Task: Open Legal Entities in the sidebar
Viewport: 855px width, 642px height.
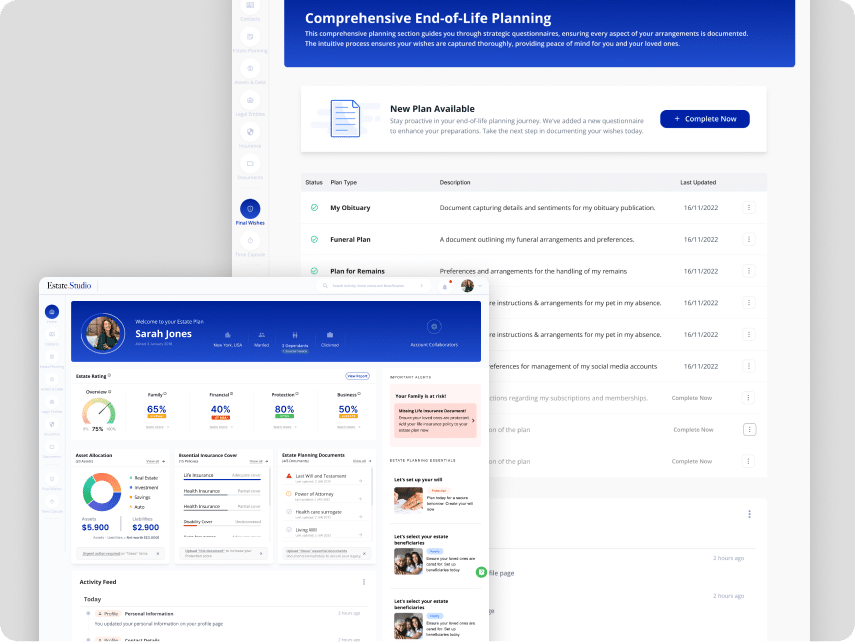Action: pos(250,101)
